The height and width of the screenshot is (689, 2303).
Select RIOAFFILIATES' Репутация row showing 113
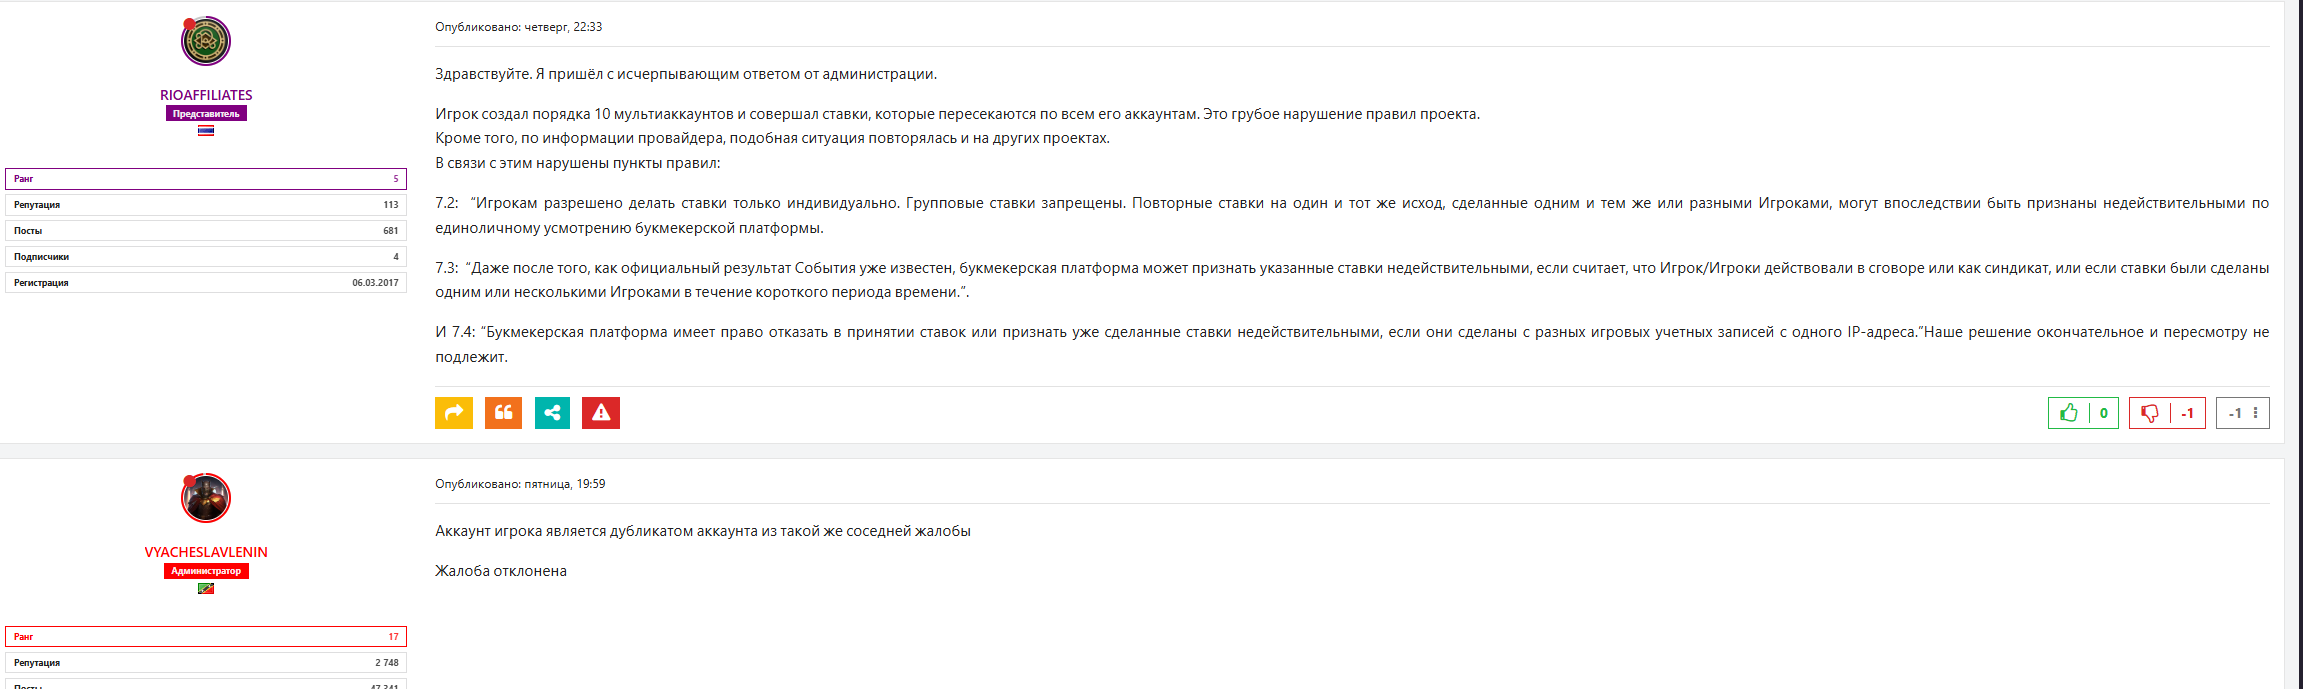pyautogui.click(x=206, y=205)
